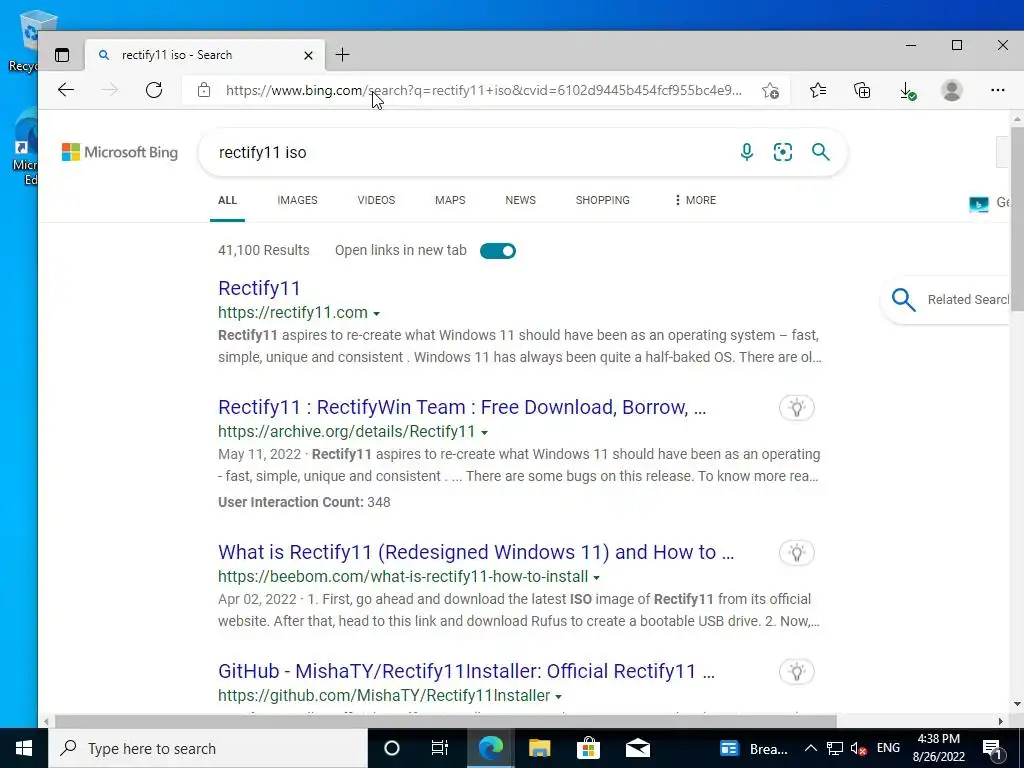Switch to the SHOPPING tab
Viewport: 1024px width, 768px height.
pyautogui.click(x=602, y=200)
